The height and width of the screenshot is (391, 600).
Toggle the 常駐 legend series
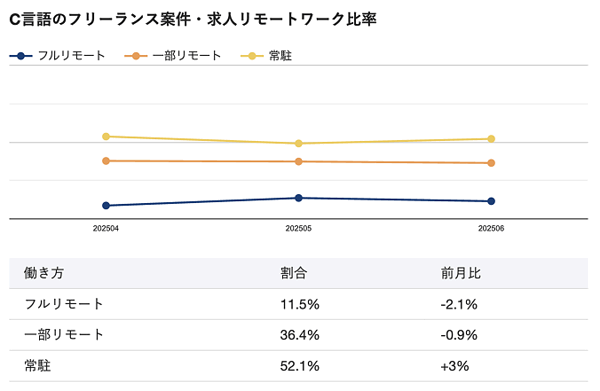pos(266,55)
